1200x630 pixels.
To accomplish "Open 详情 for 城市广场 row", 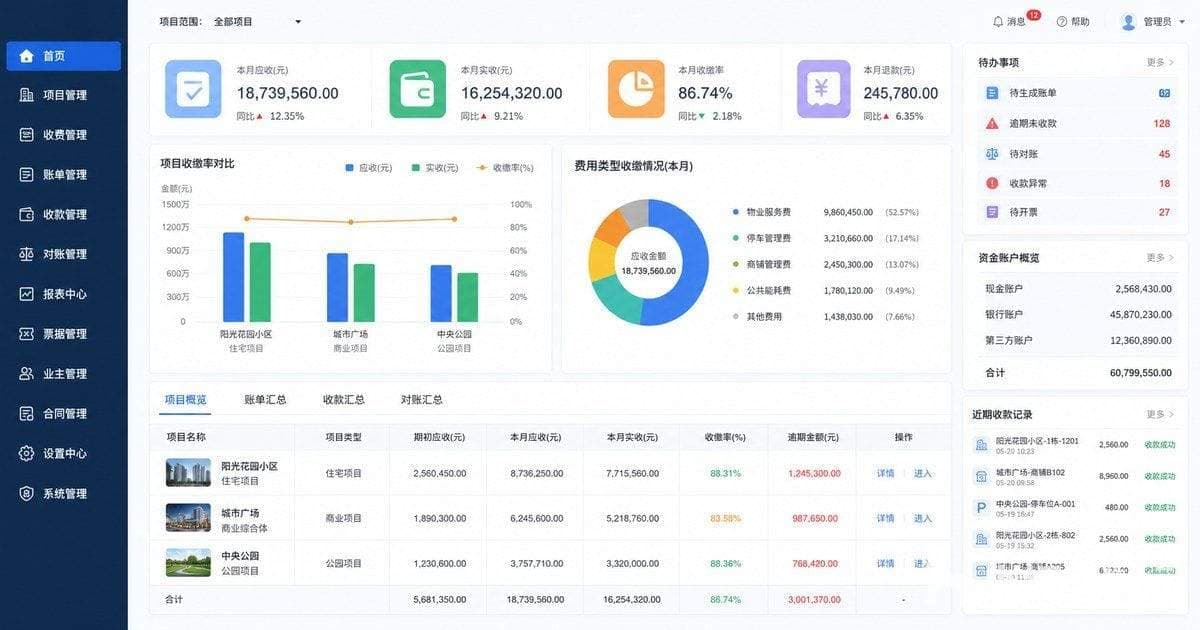I will [885, 518].
